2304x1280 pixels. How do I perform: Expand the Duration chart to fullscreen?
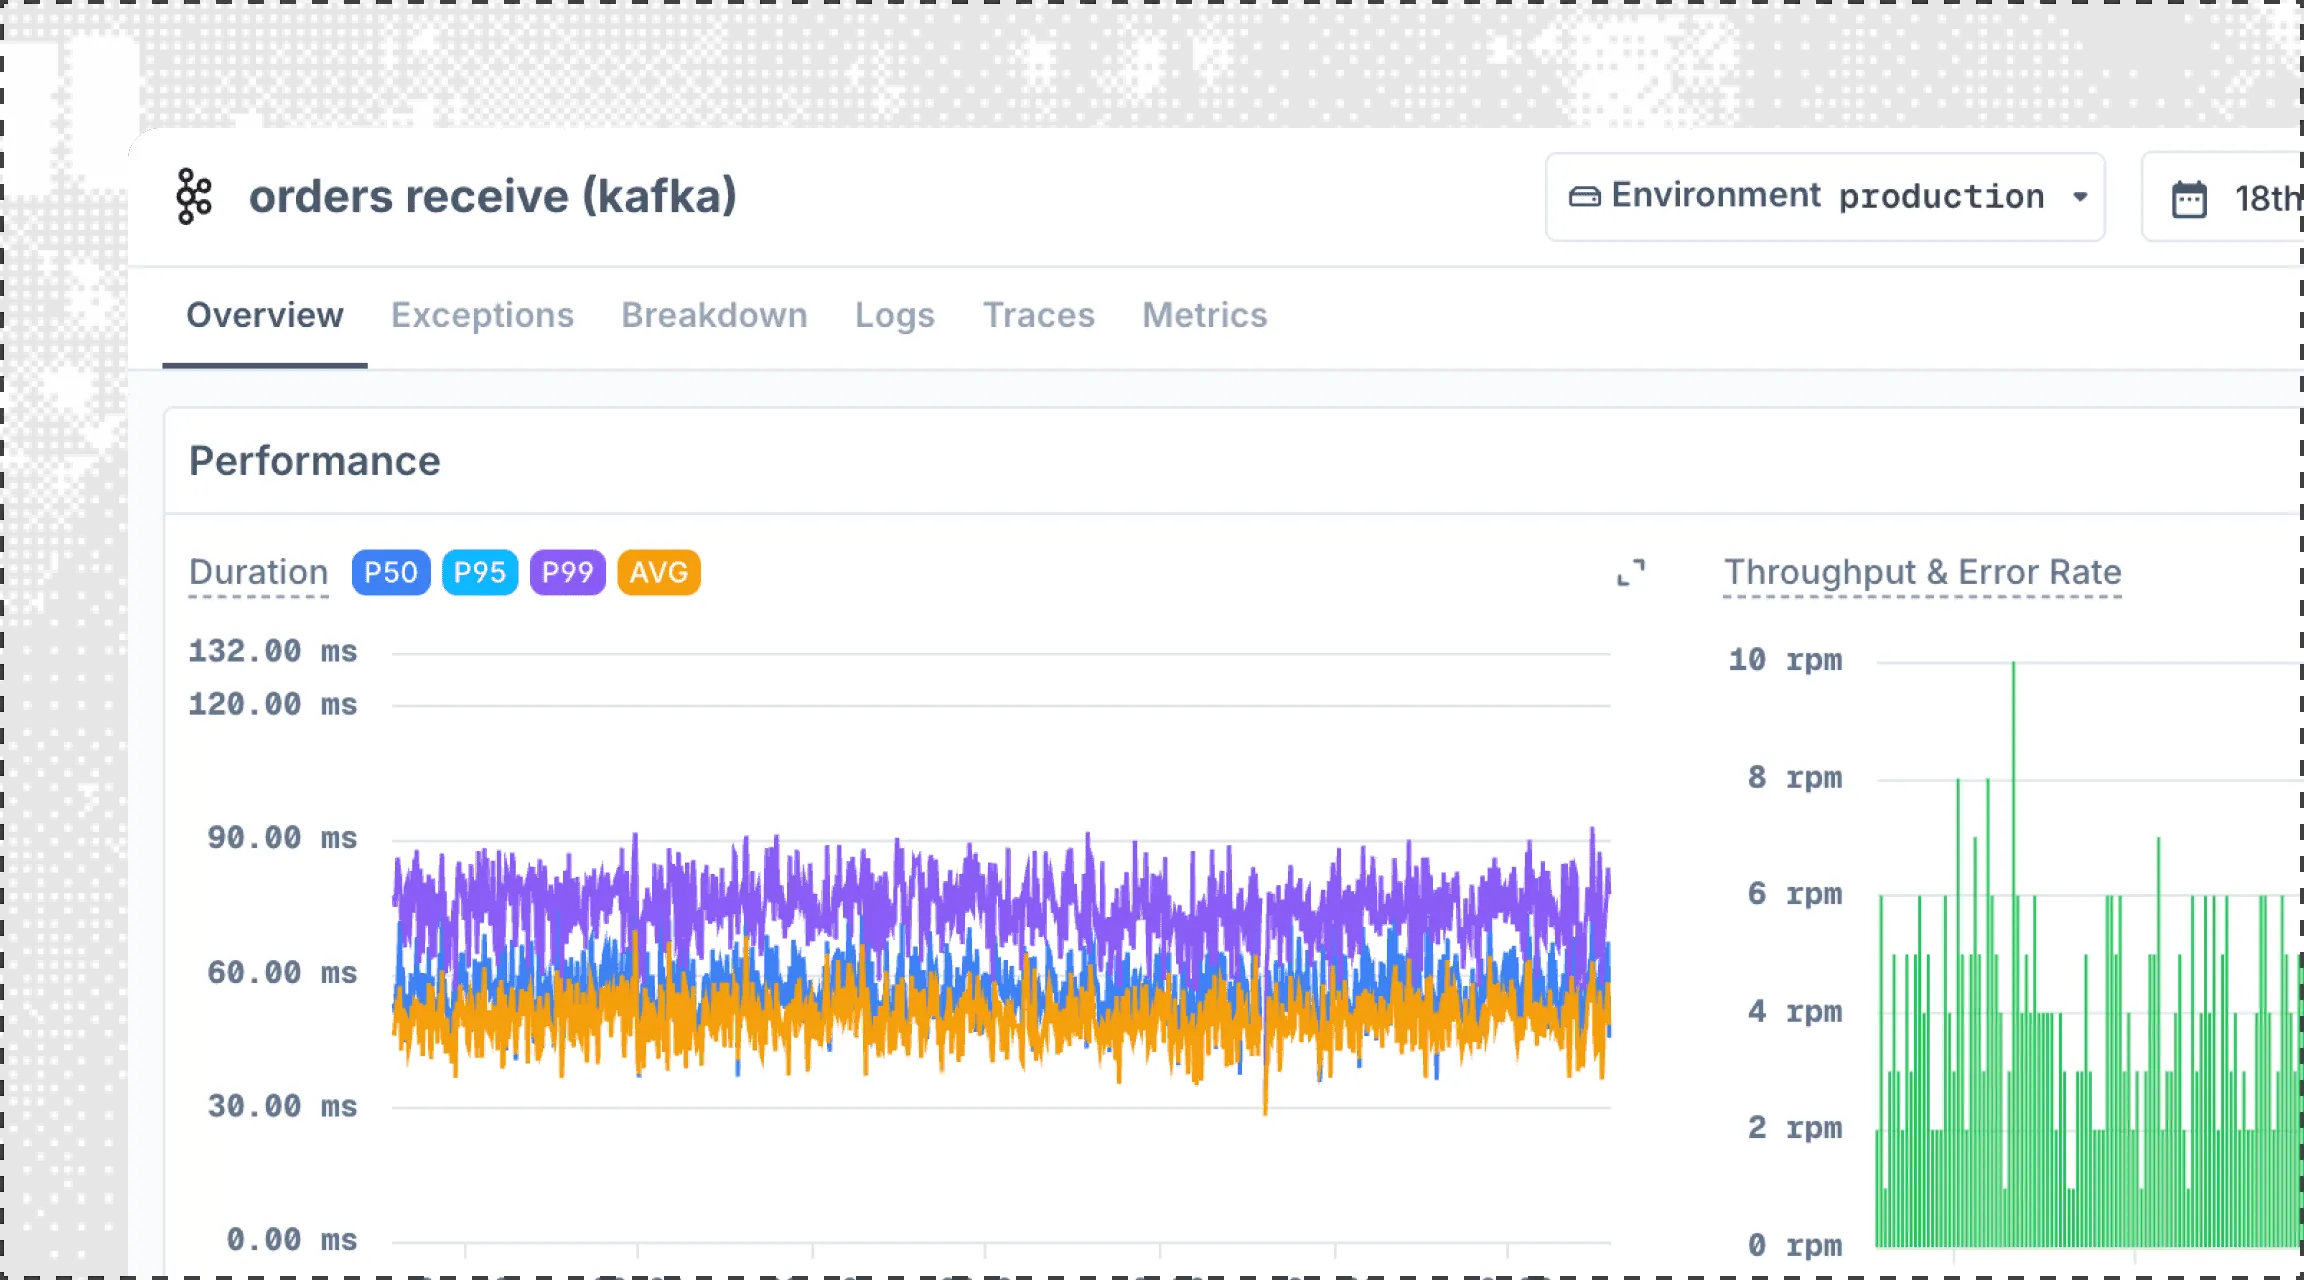(x=1631, y=573)
